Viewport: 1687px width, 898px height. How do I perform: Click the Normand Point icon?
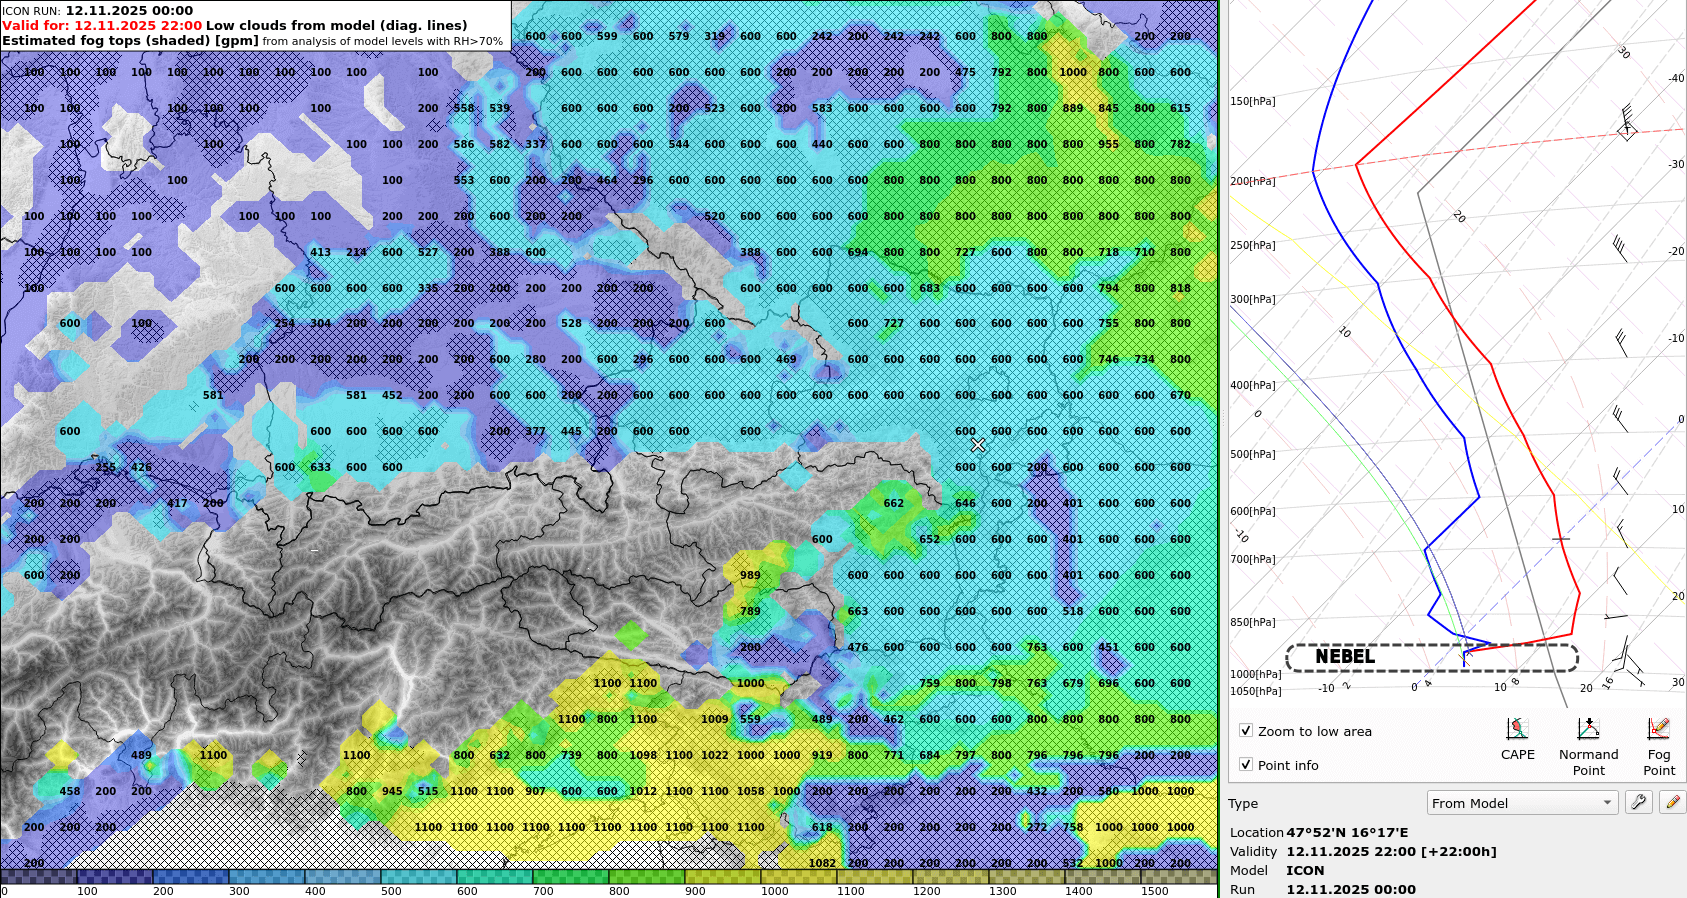pos(1588,730)
